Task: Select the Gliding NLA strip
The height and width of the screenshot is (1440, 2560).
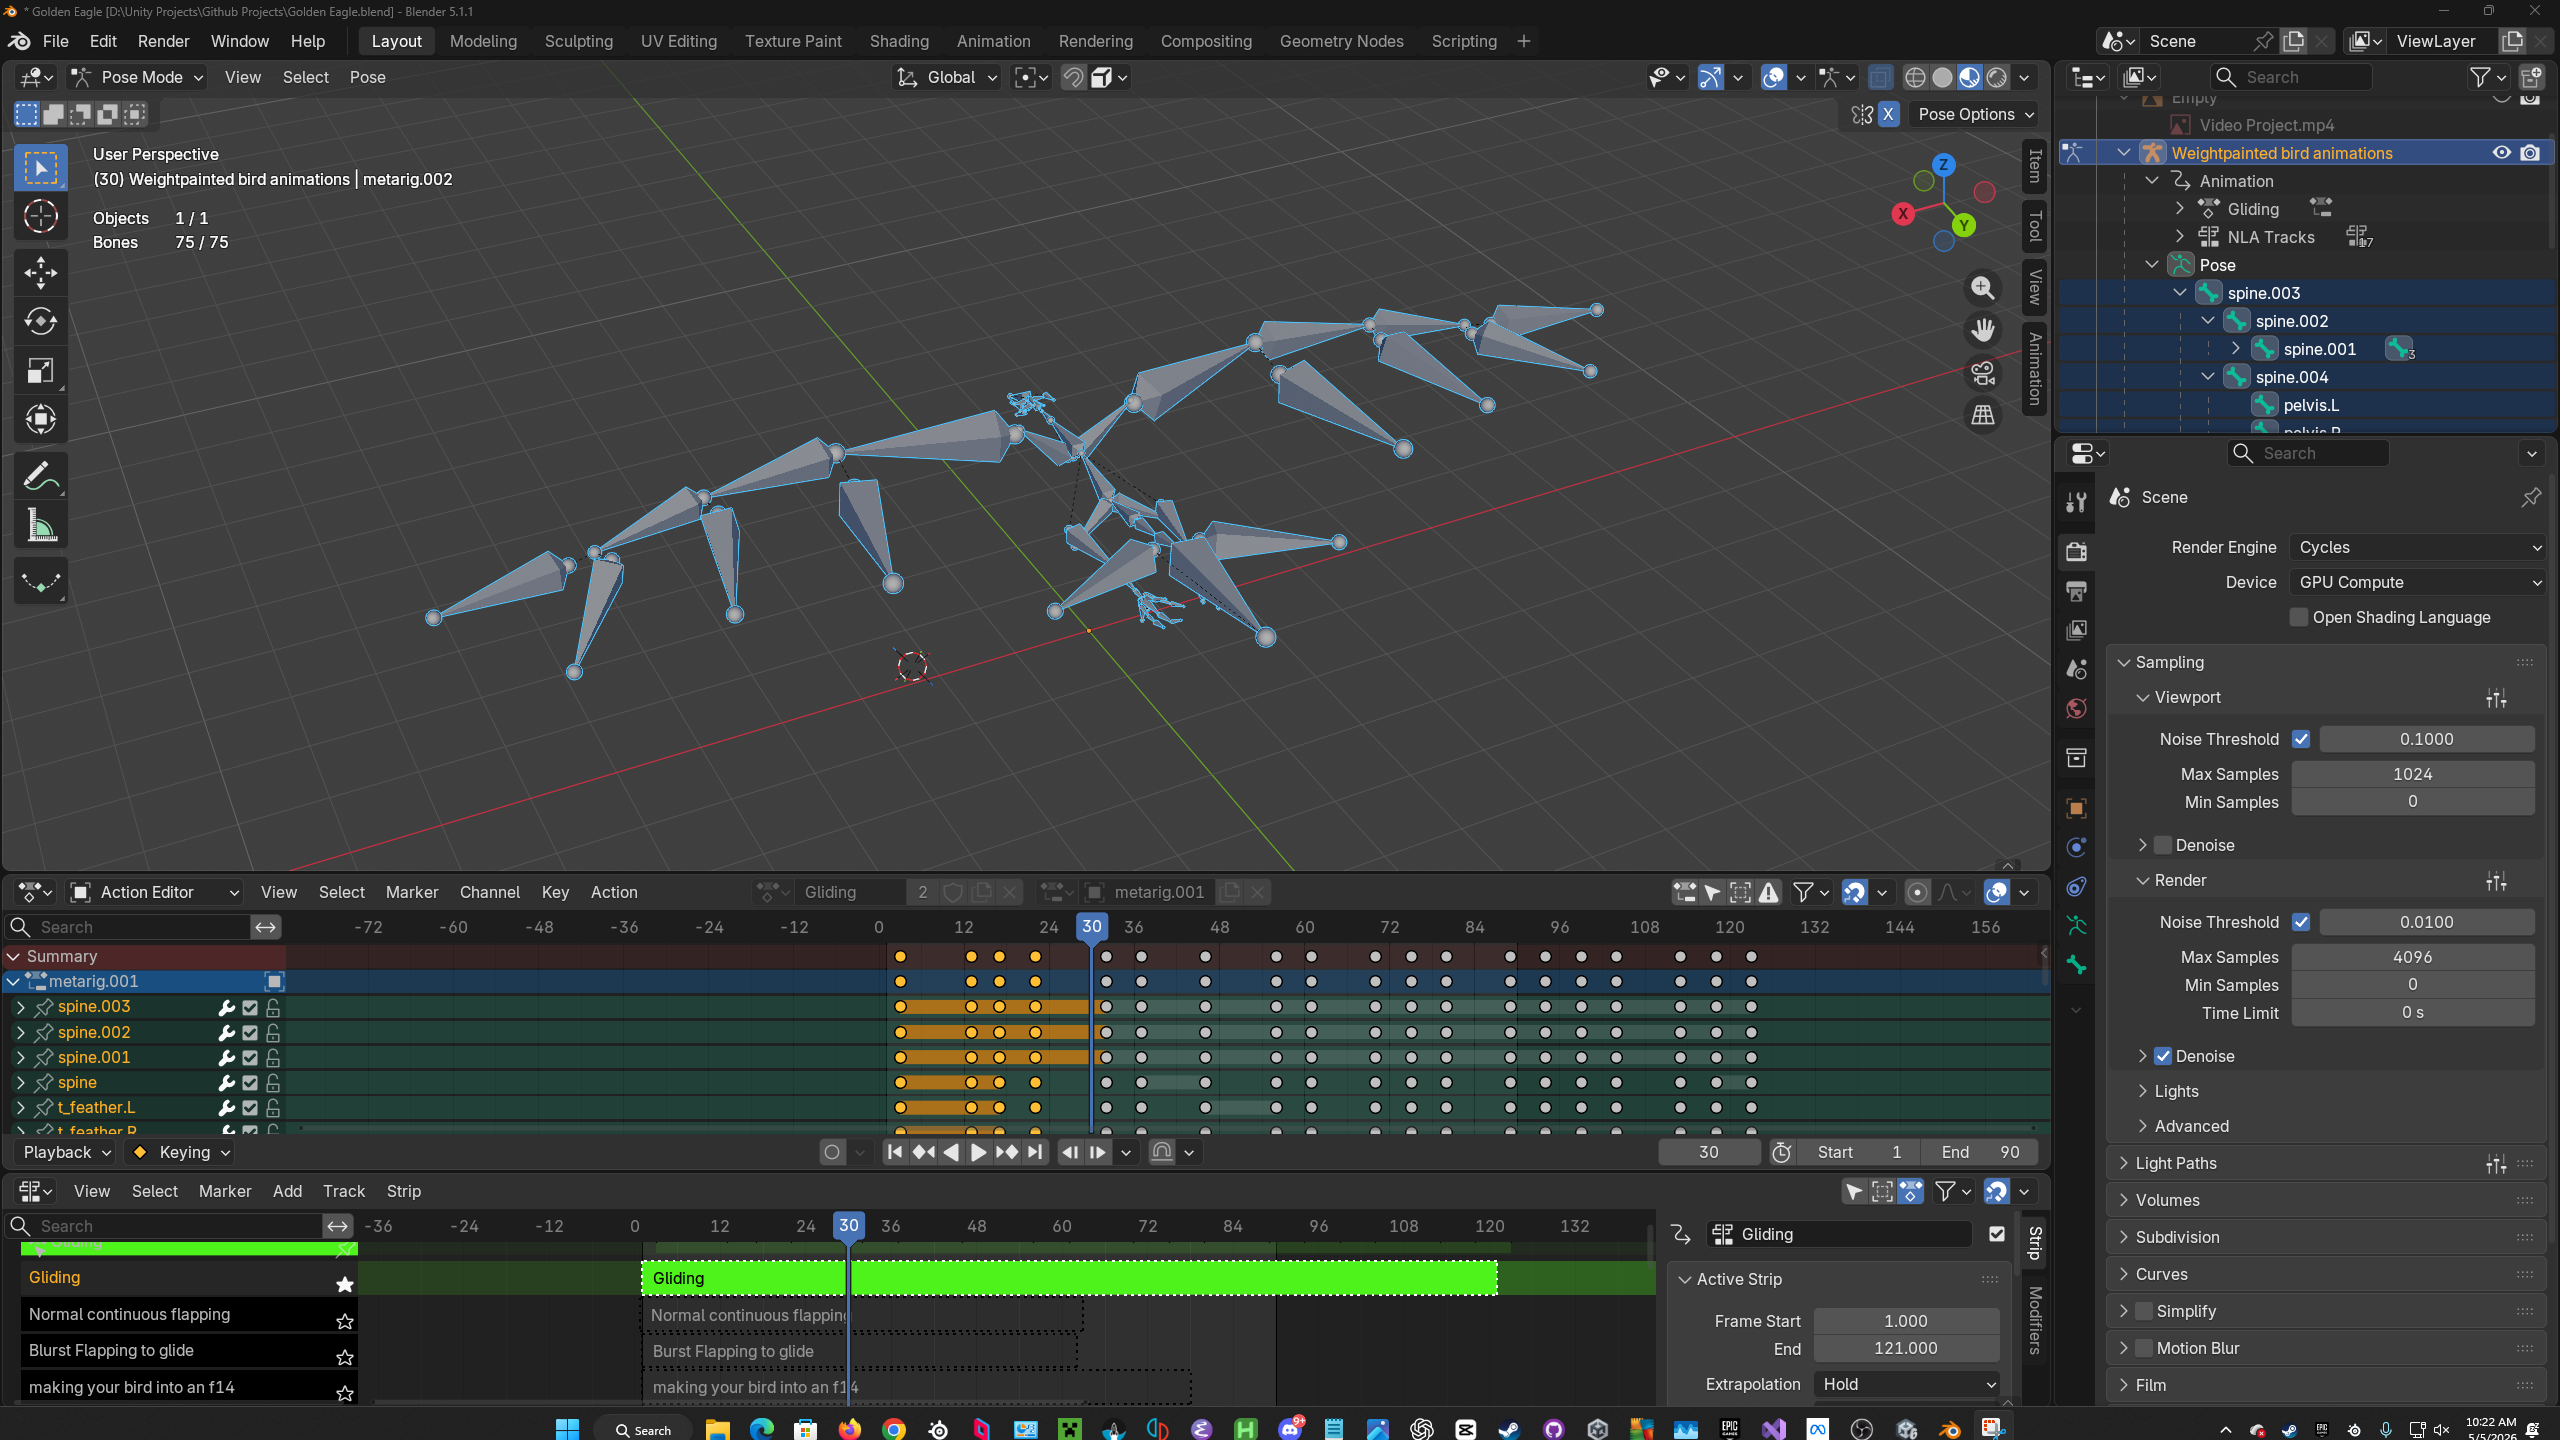Action: [x=1069, y=1278]
